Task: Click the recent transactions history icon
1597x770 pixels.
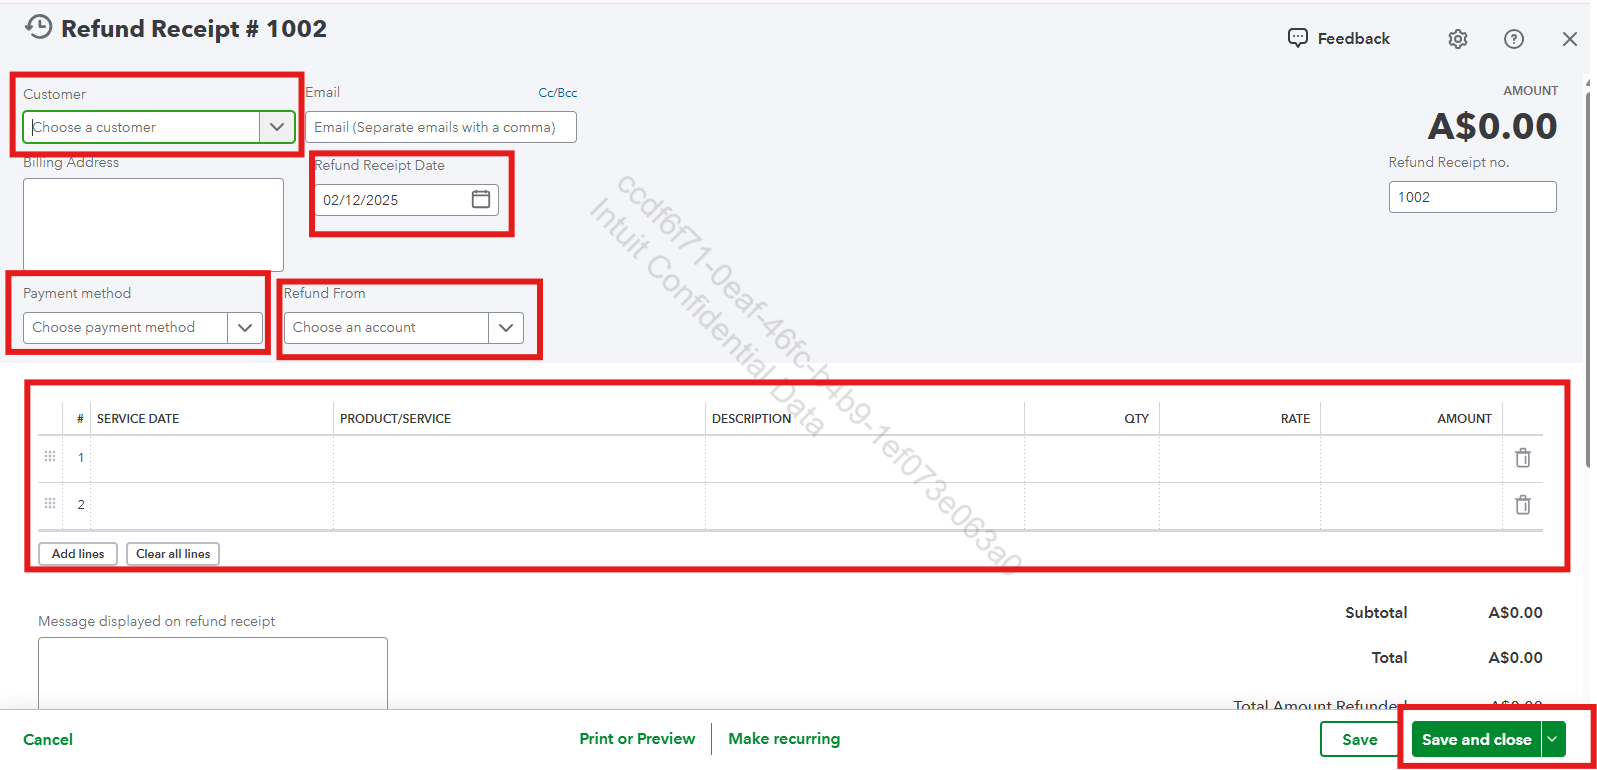Action: pos(38,27)
